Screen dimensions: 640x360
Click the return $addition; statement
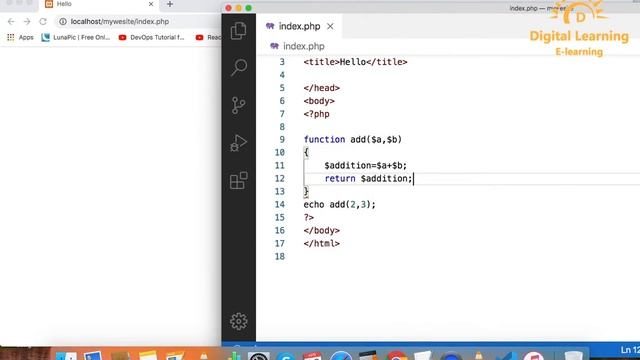(369, 179)
